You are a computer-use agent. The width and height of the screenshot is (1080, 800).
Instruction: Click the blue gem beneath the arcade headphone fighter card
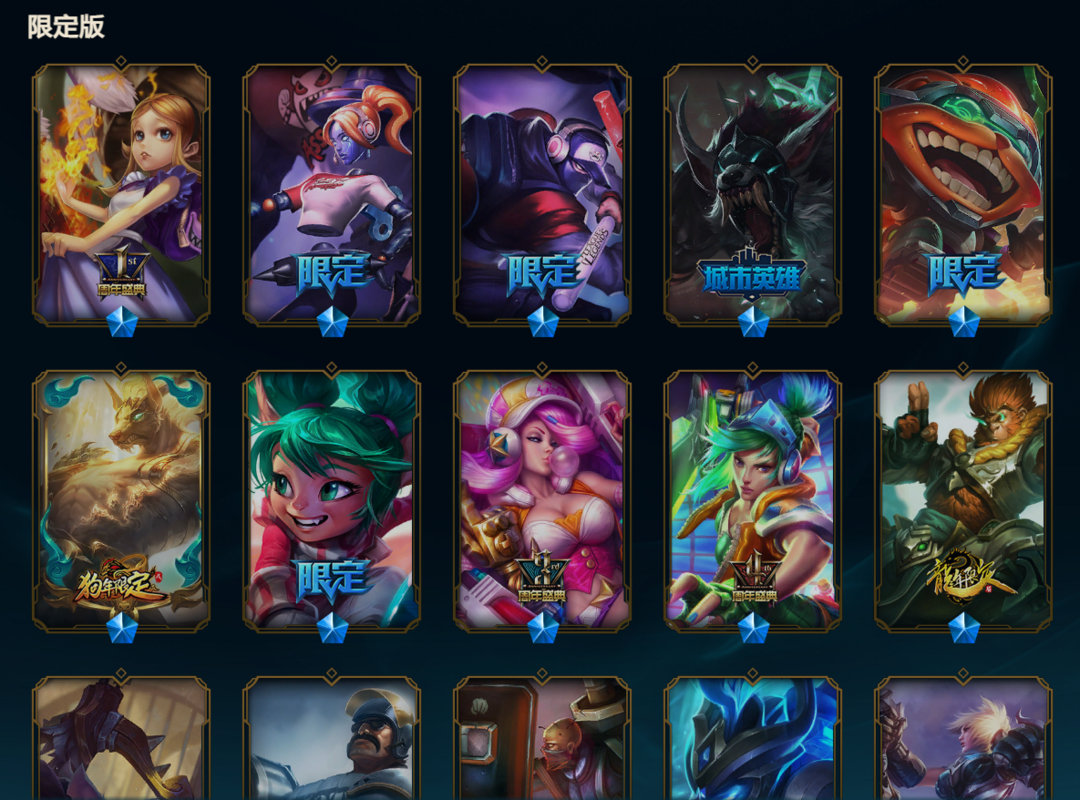[x=753, y=628]
